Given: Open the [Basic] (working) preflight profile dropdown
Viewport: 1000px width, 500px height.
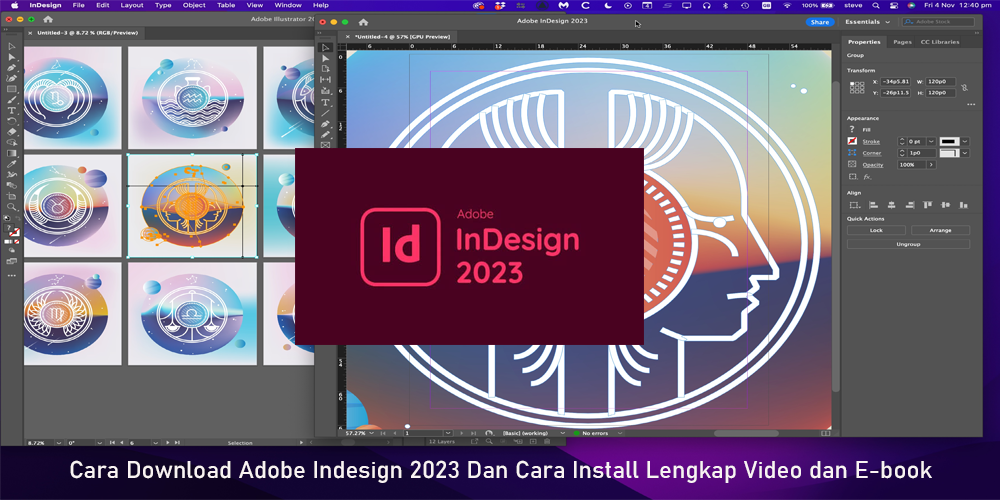Looking at the screenshot, I should click(x=562, y=433).
